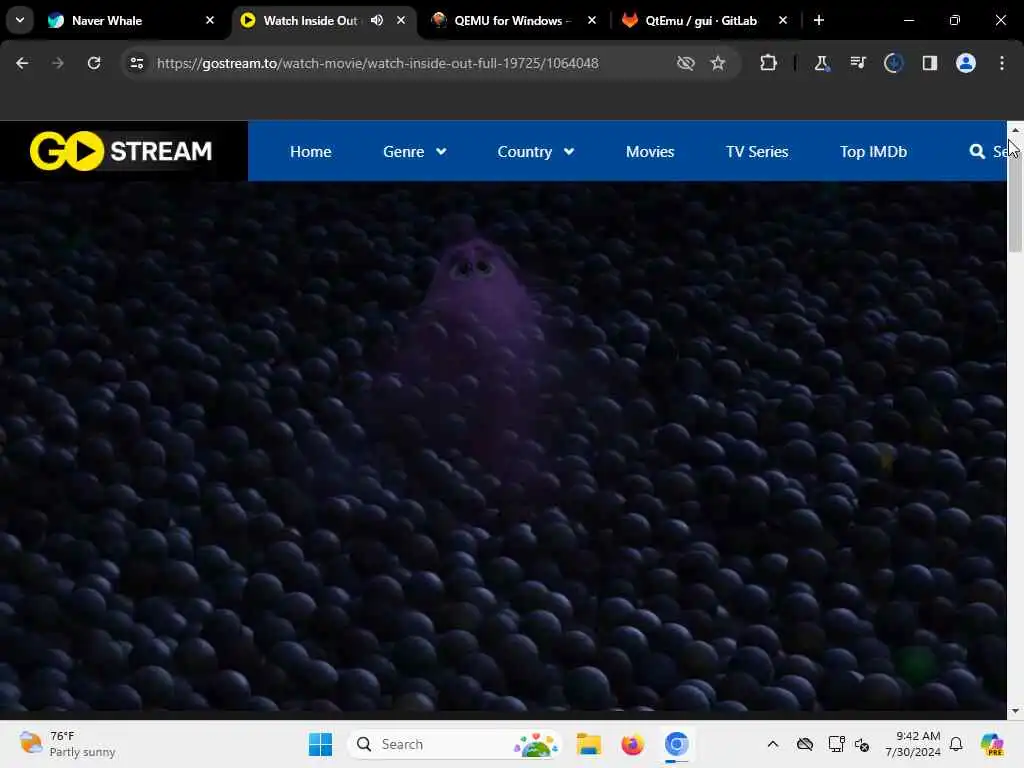This screenshot has width=1024, height=768.
Task: Open the clock and calendar flyout
Action: pos(912,744)
